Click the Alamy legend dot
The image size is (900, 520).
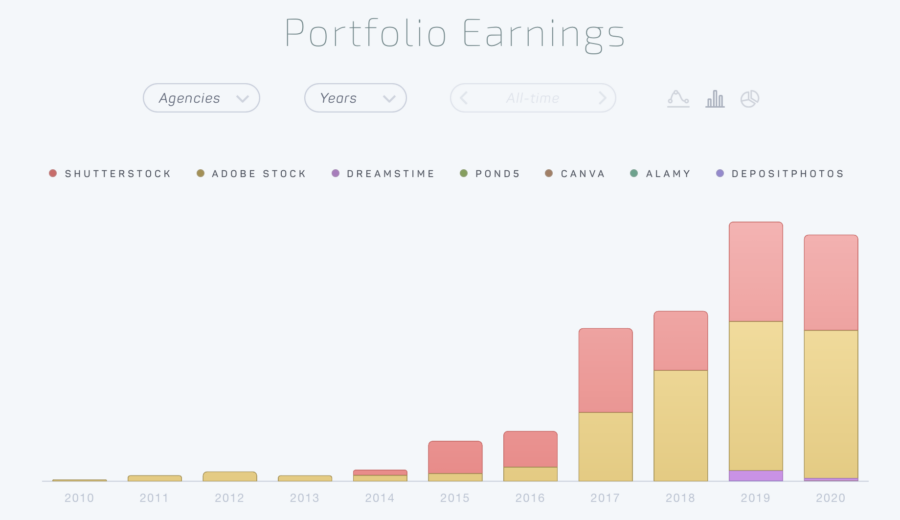click(x=634, y=173)
